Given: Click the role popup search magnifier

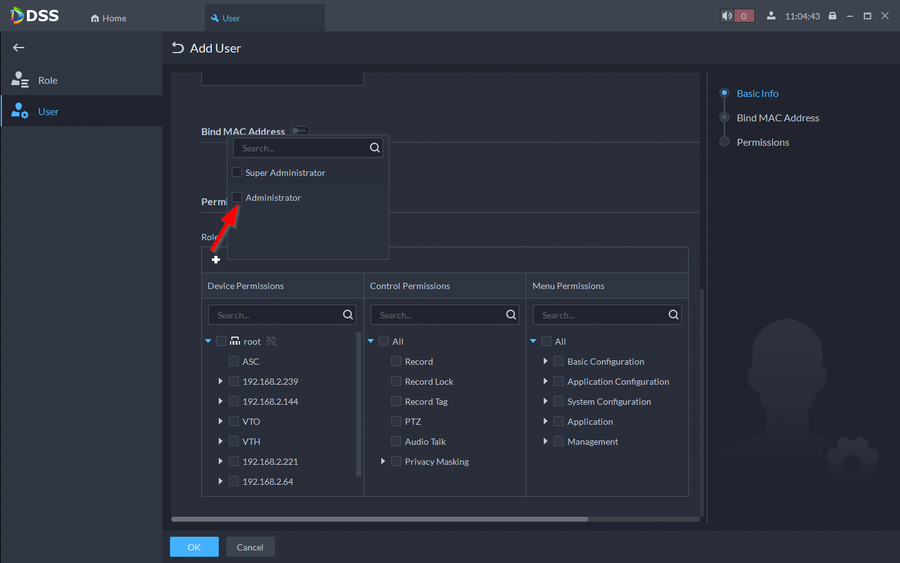Looking at the screenshot, I should coord(375,148).
